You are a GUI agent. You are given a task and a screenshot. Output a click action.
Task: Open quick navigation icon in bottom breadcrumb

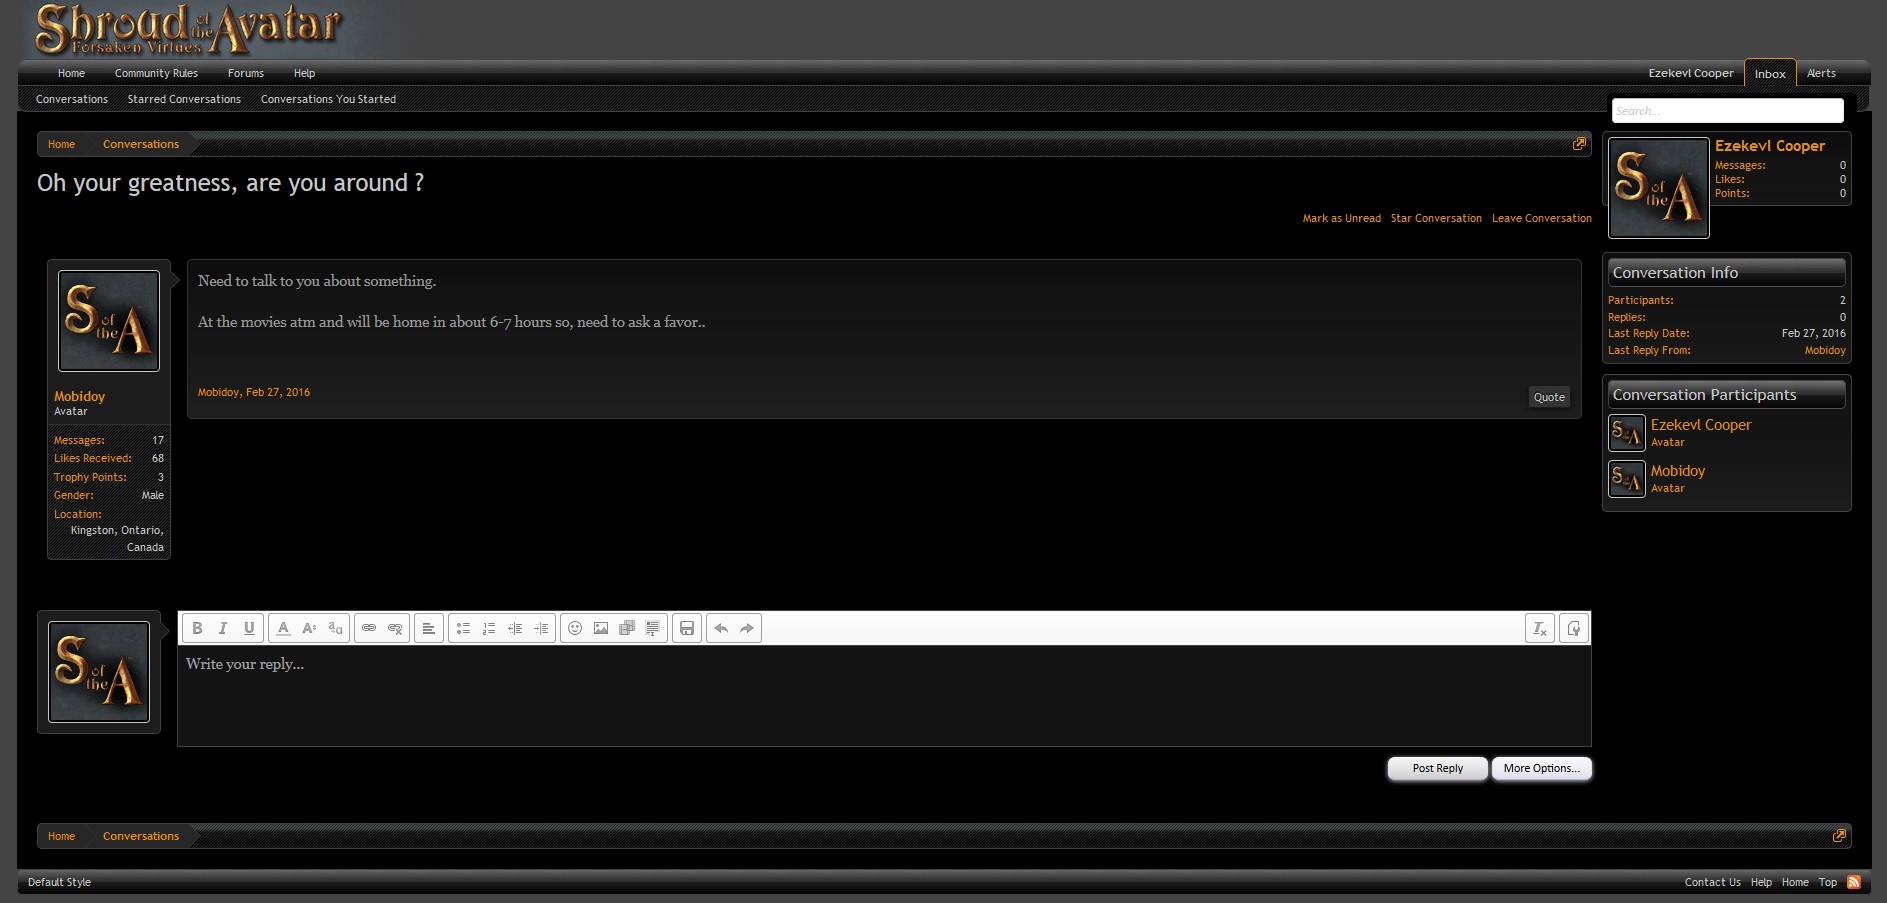(1839, 836)
